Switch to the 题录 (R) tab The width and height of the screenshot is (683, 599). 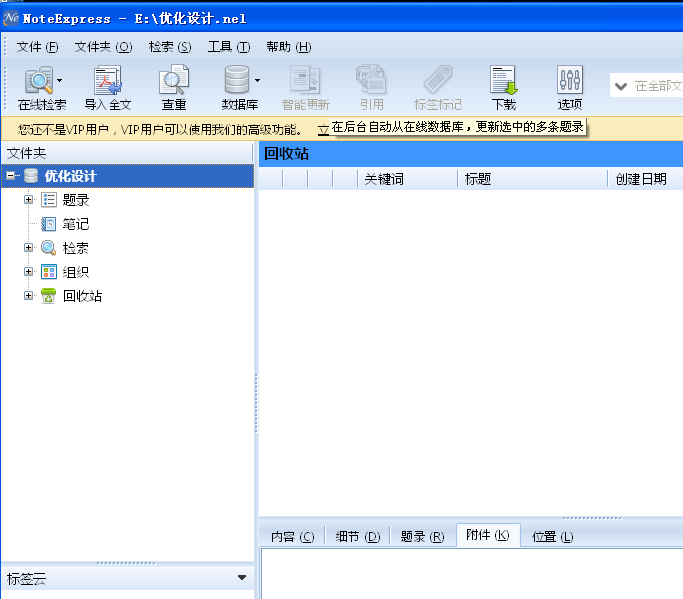(x=423, y=537)
